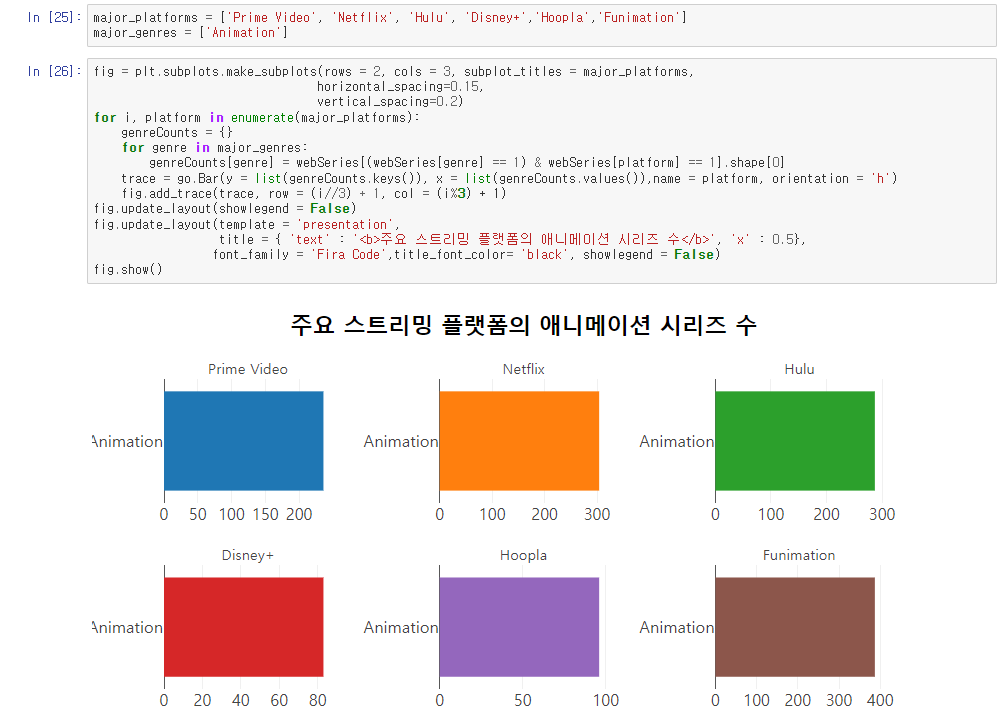This screenshot has width=1002, height=725.
Task: Click the blue Prime Video bar
Action: [x=243, y=441]
